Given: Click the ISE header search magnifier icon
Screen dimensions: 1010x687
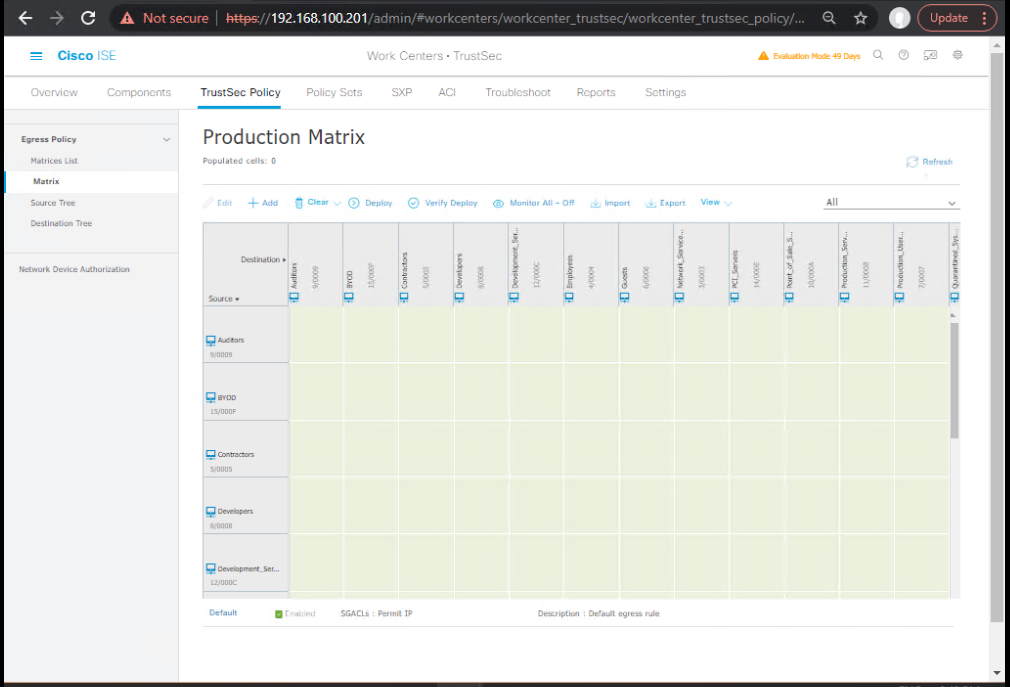Looking at the screenshot, I should point(878,55).
